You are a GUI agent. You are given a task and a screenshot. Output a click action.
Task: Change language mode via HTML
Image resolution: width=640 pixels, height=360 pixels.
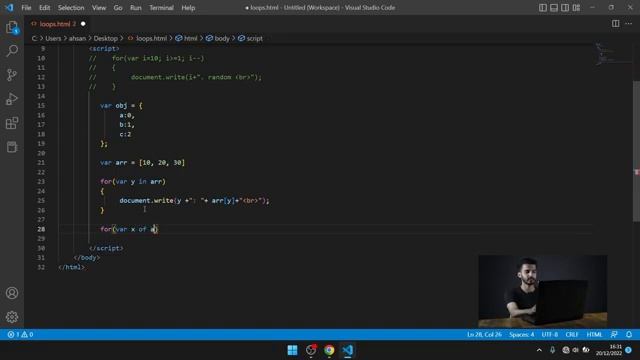tap(594, 334)
